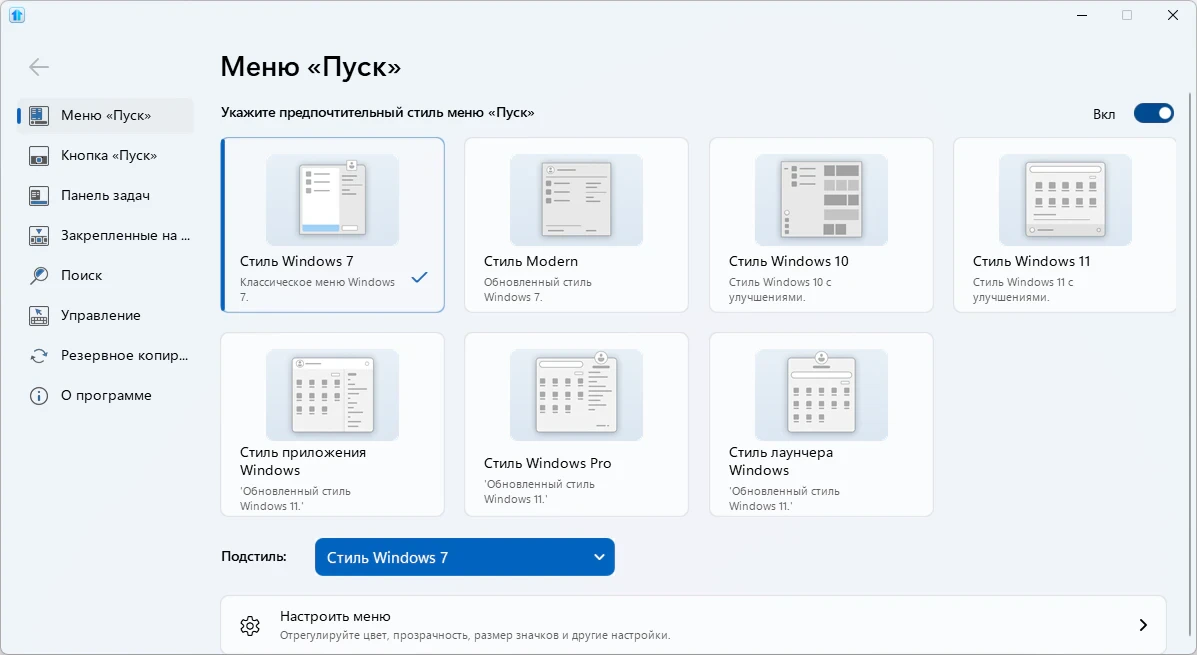This screenshot has width=1197, height=655.
Task: Click the backup sync arrows icon
Action: tap(39, 356)
